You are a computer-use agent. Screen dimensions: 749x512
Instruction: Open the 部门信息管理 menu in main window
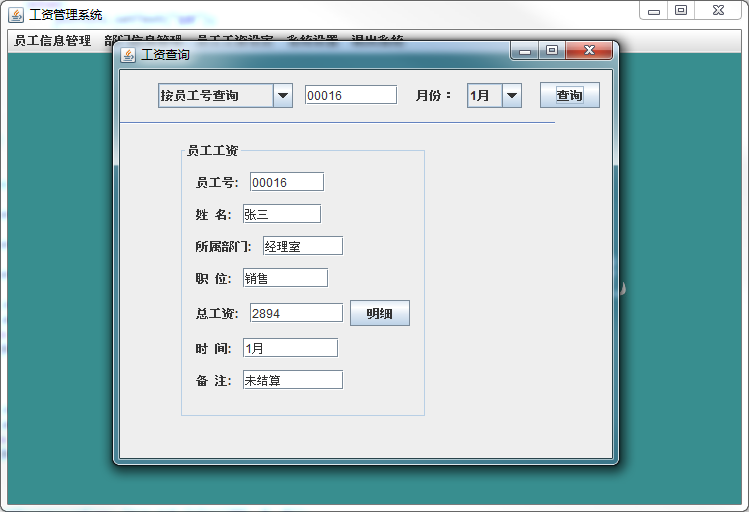[x=143, y=38]
